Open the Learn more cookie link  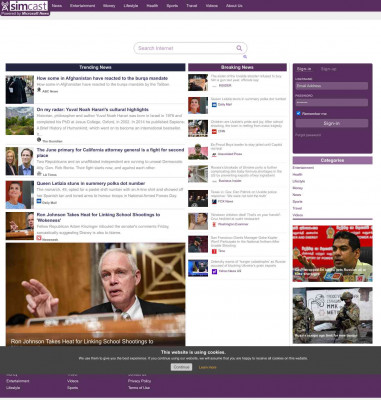click(x=207, y=367)
